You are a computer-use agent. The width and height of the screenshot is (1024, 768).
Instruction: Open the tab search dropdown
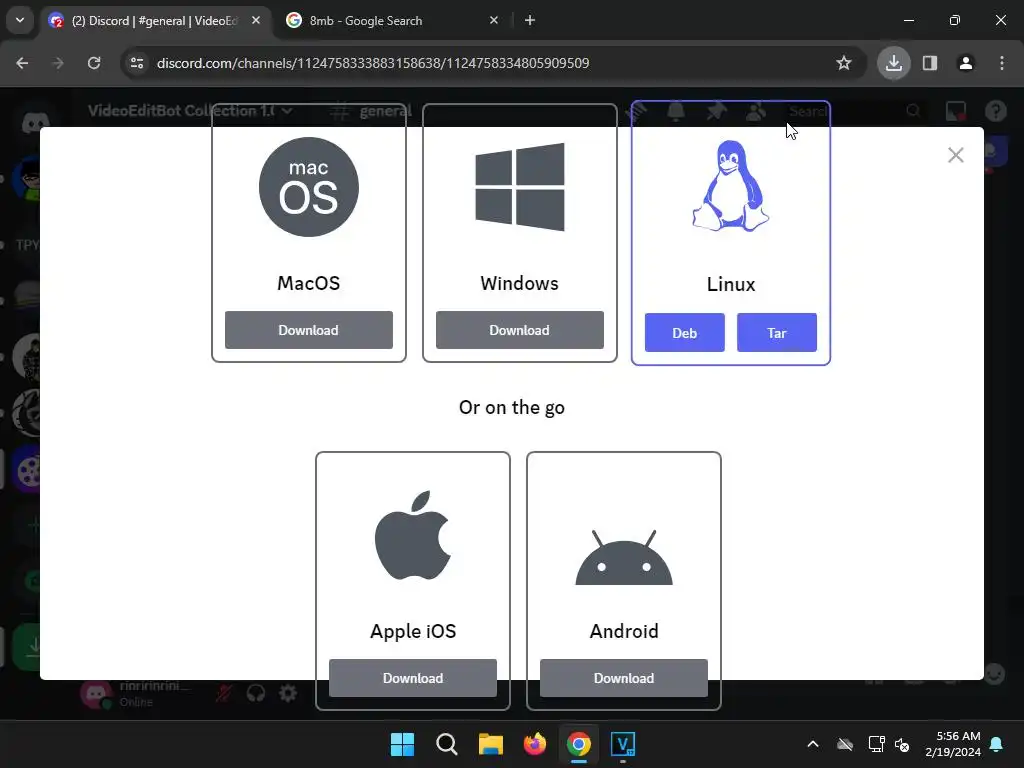point(20,20)
